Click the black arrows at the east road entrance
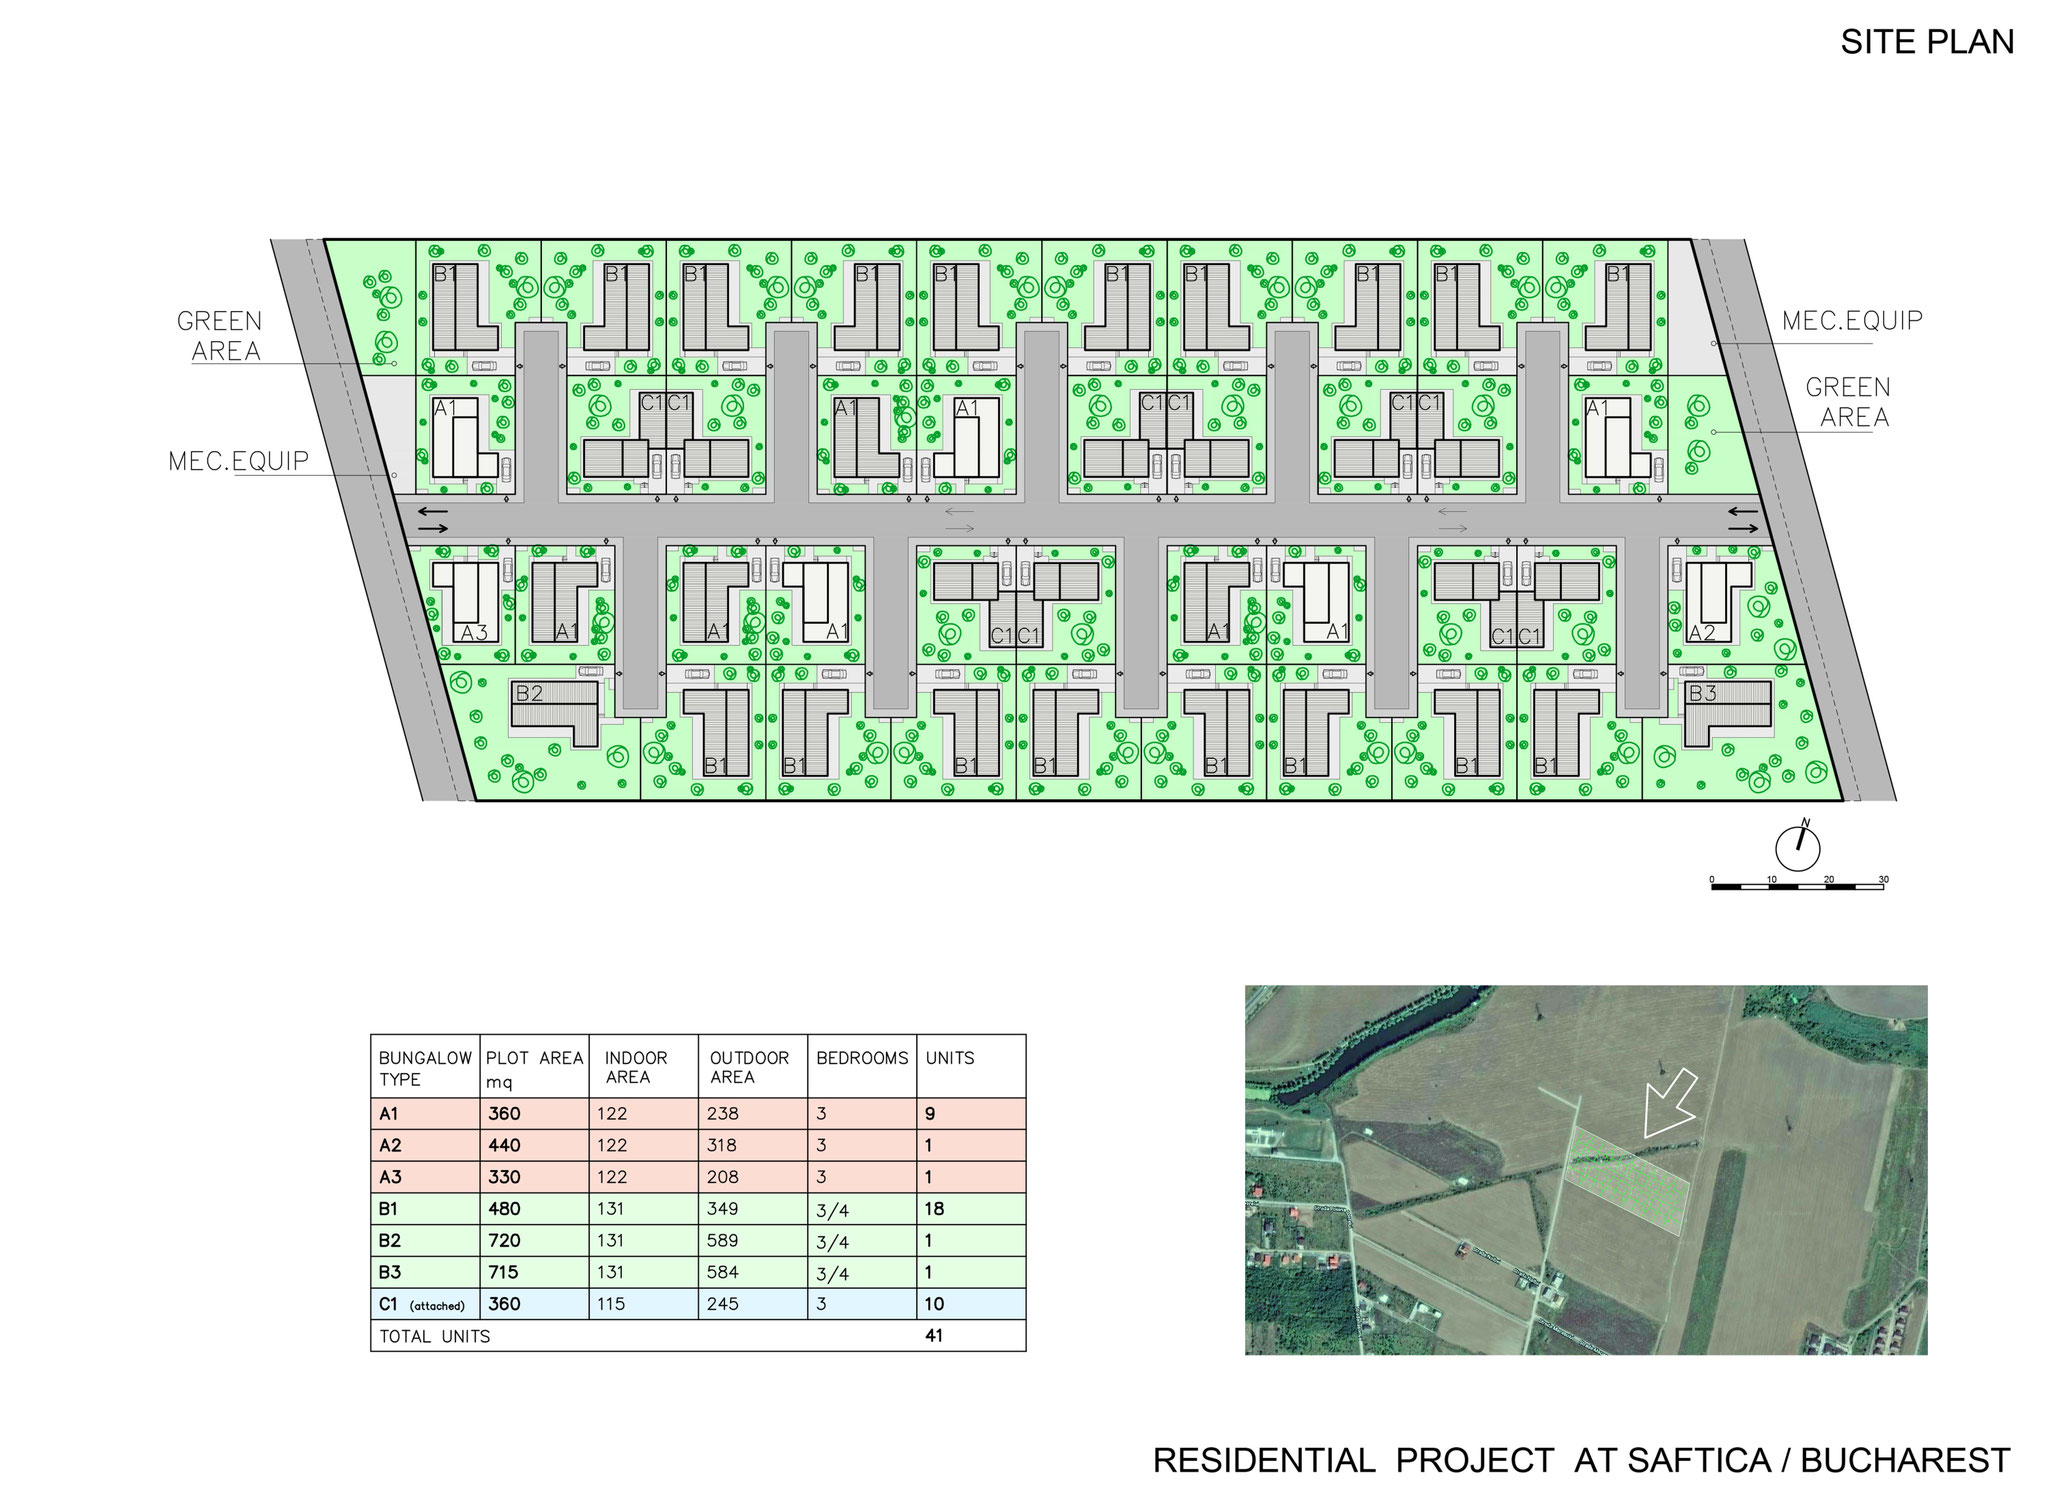 1743,519
